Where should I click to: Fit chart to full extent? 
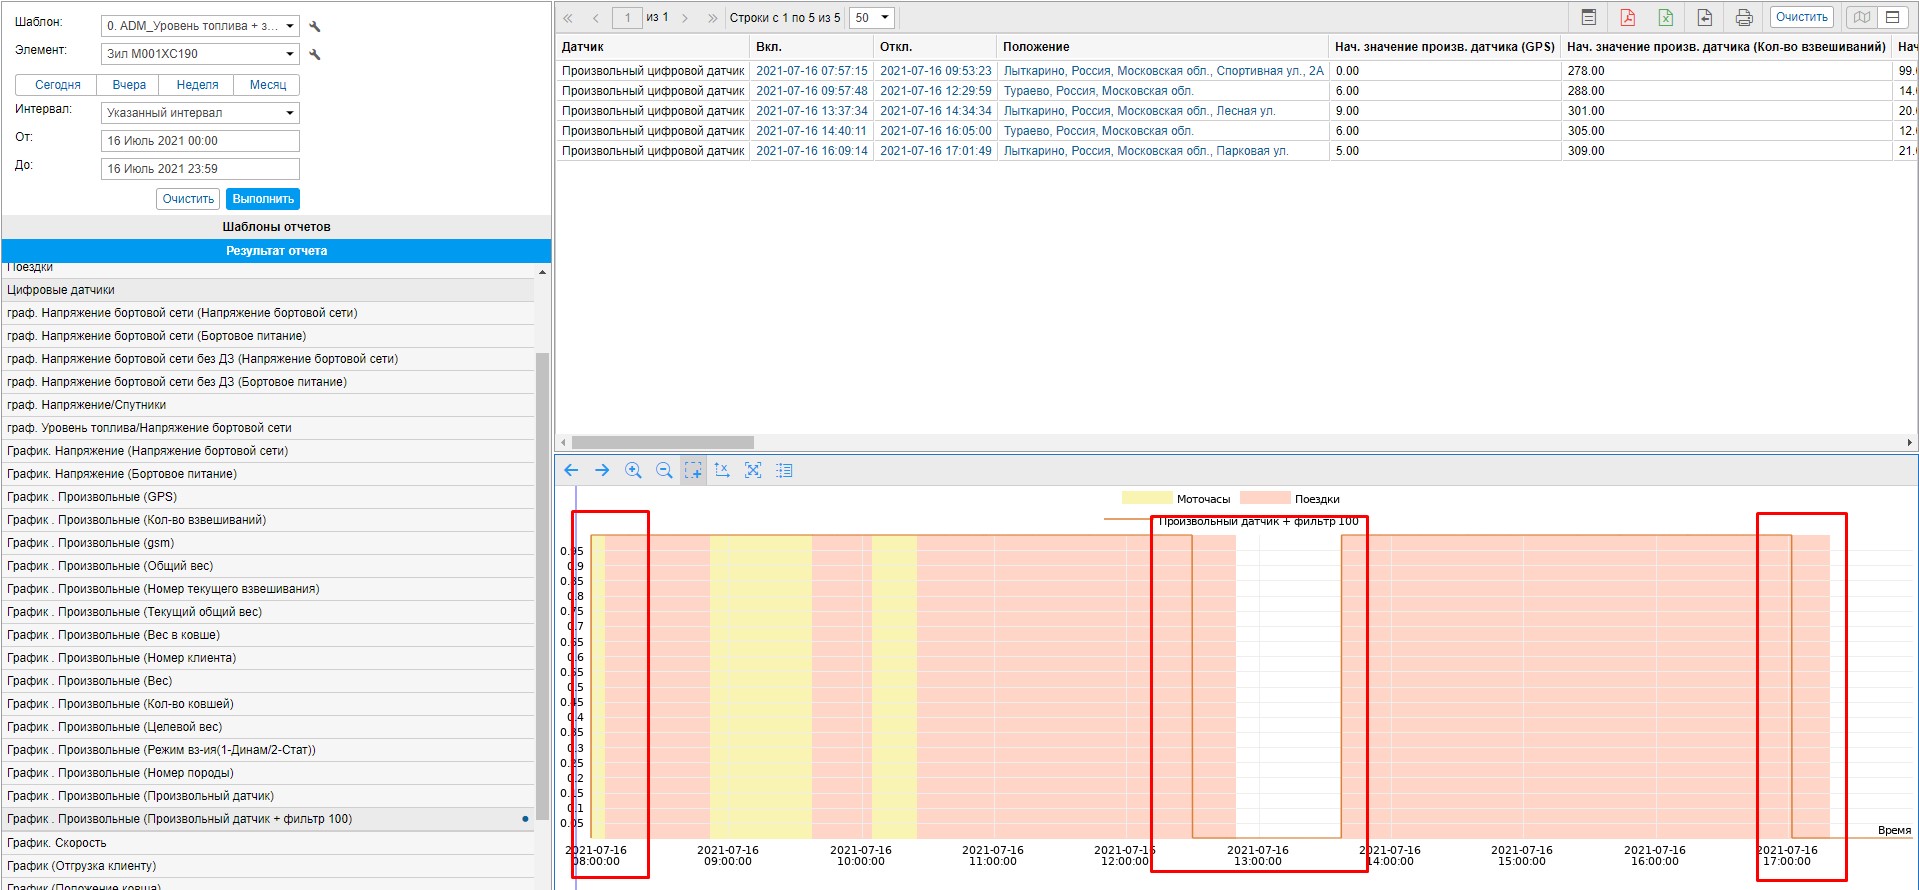(753, 470)
